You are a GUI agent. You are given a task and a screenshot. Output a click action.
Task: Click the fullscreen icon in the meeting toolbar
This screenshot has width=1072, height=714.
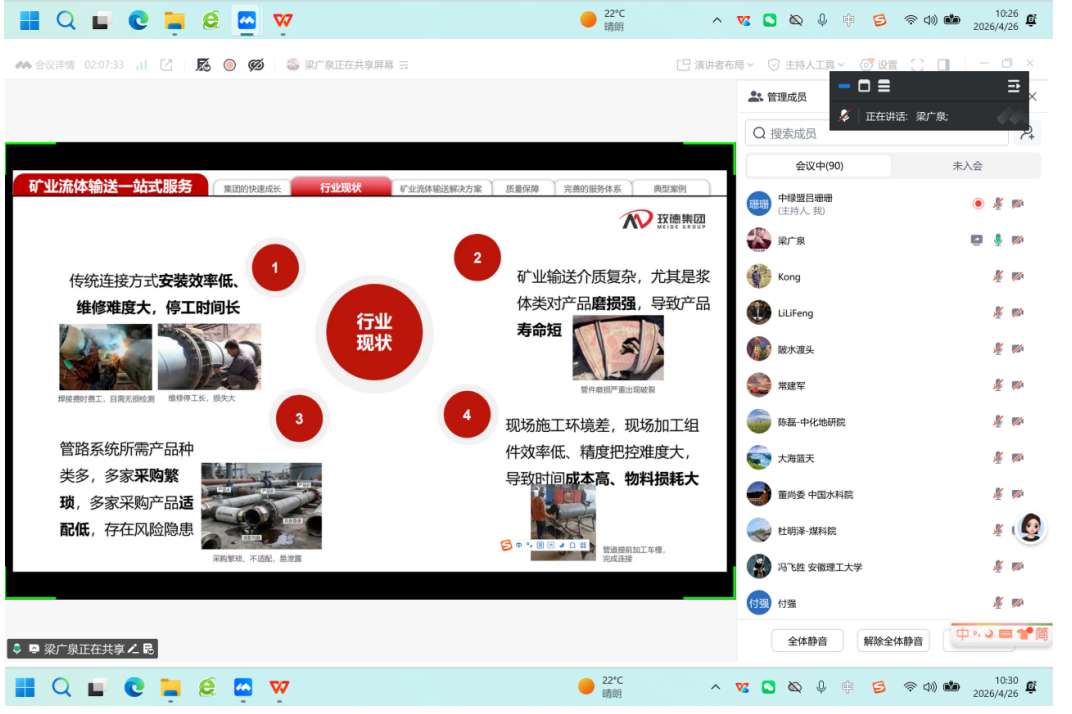point(917,65)
